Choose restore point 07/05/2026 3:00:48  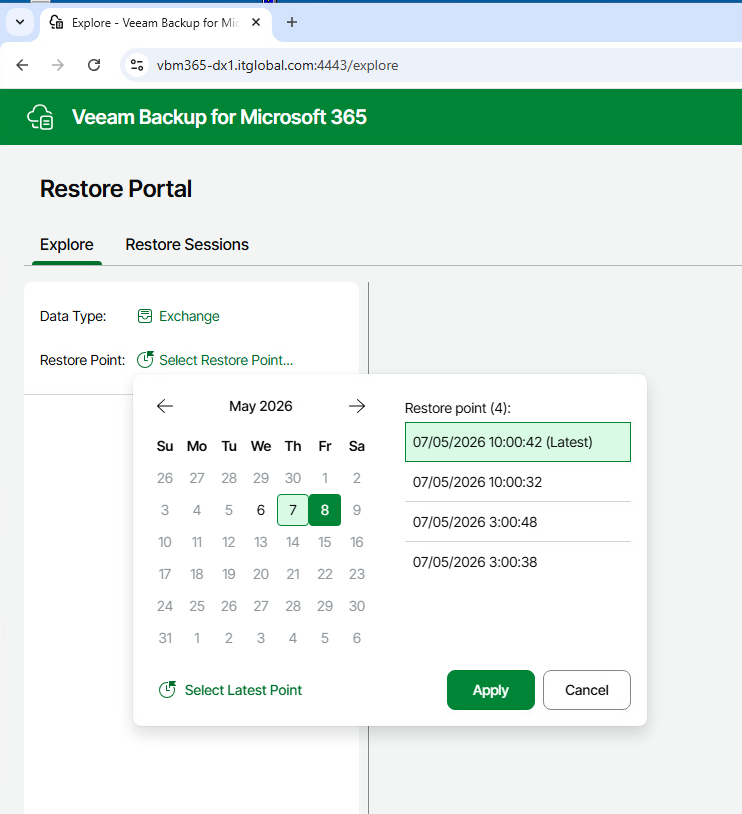pos(518,522)
